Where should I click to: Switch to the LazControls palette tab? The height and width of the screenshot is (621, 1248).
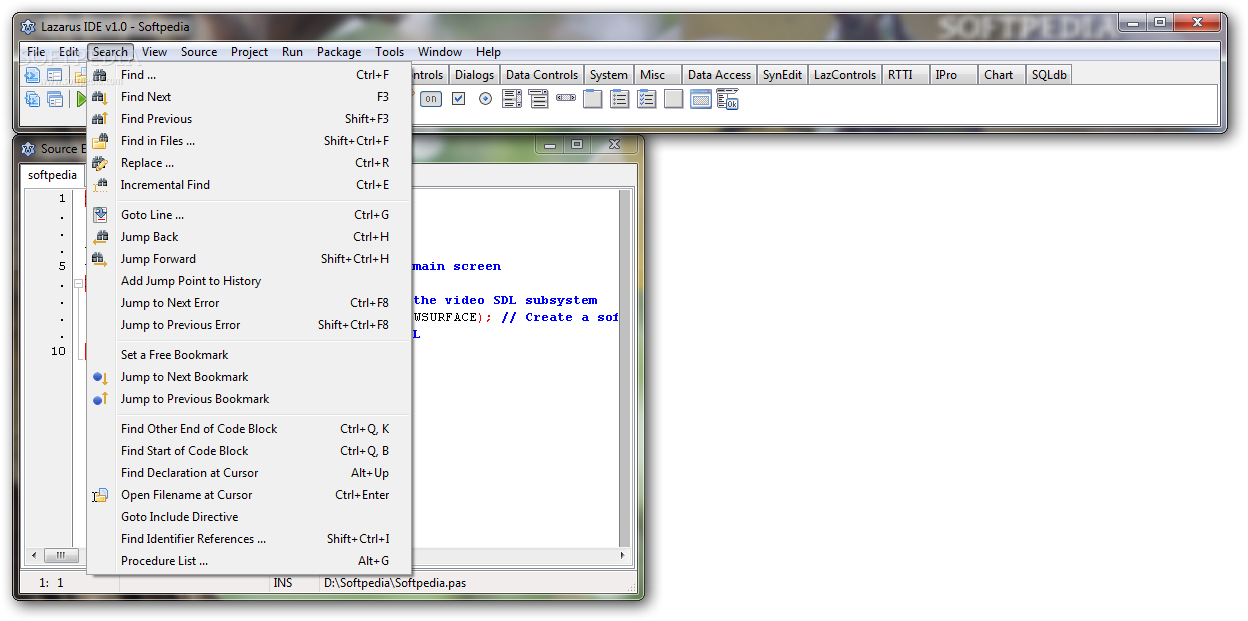(x=845, y=75)
